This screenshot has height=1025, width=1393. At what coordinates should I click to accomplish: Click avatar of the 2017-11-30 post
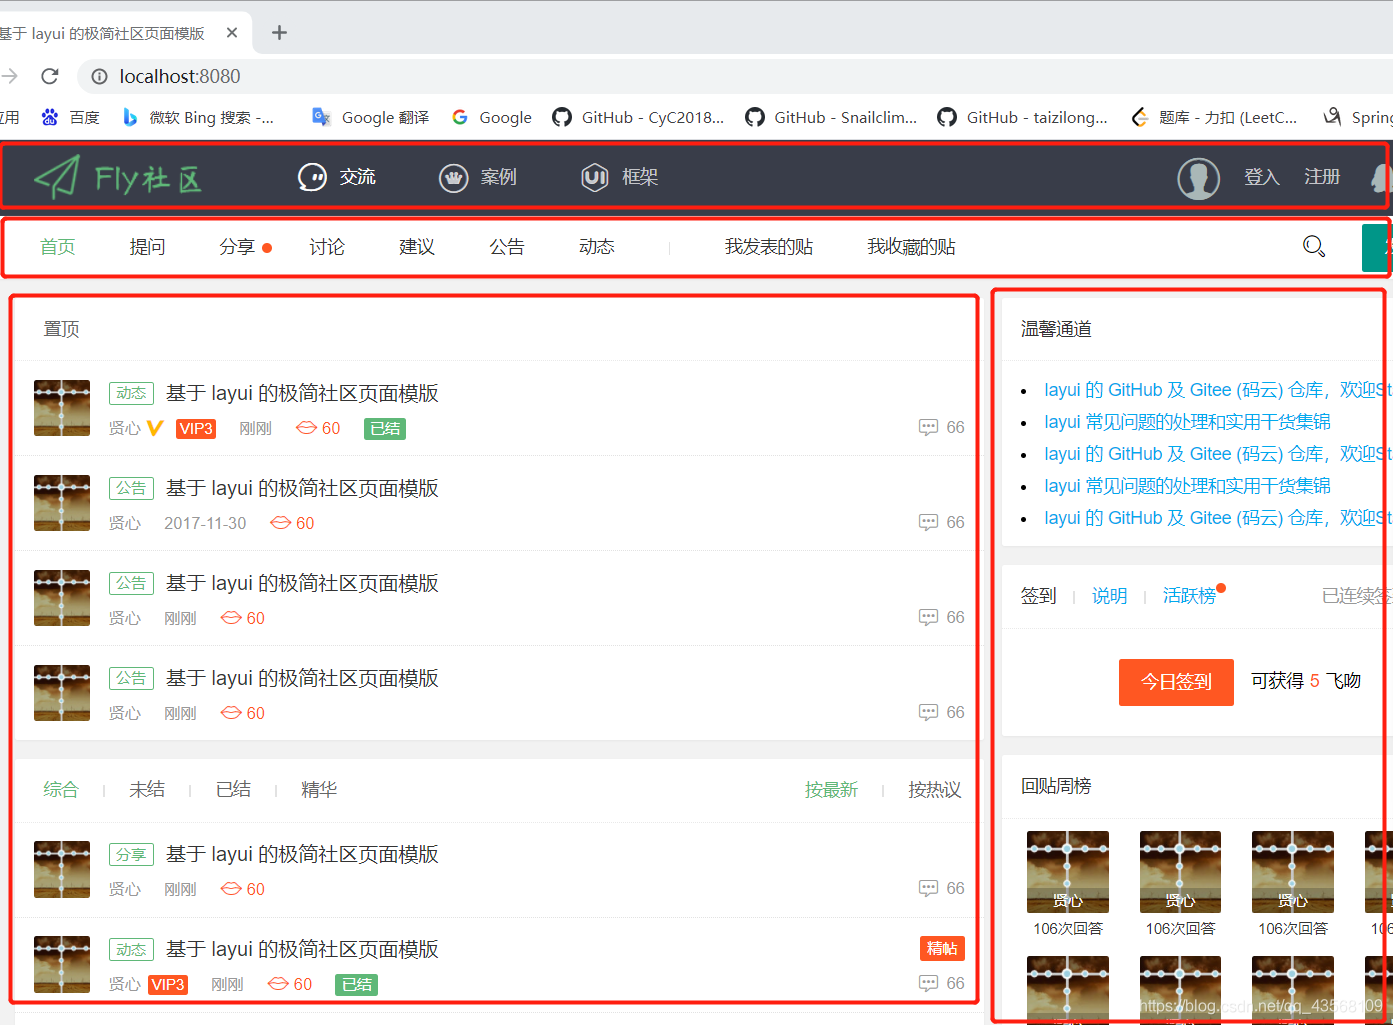[x=62, y=503]
